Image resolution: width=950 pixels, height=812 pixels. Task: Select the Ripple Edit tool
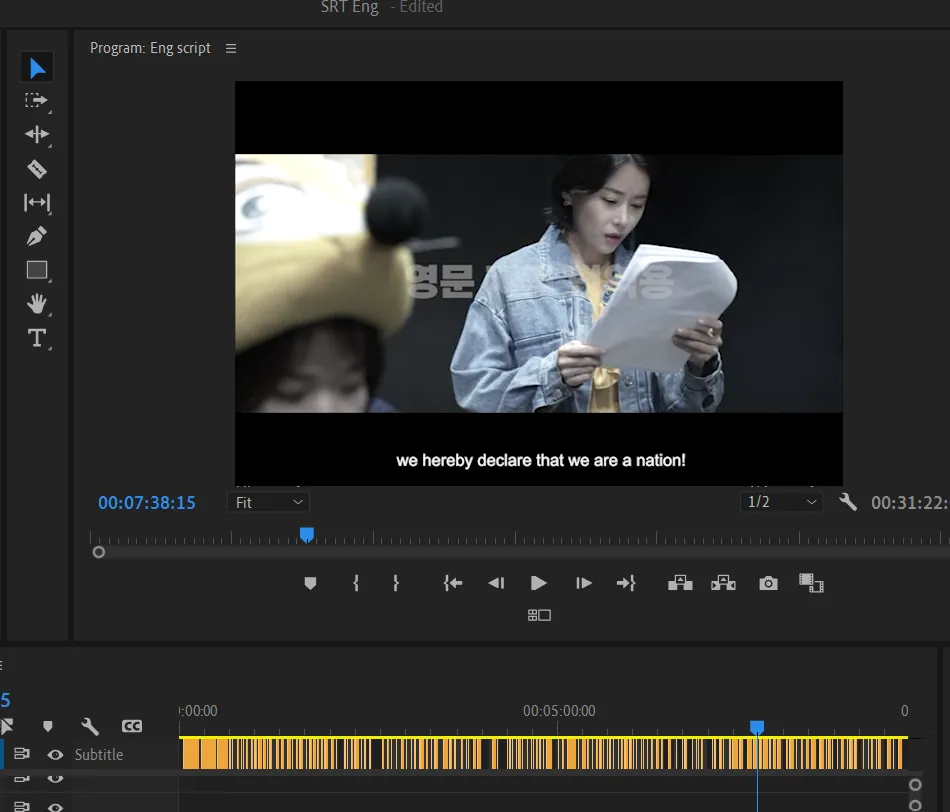(37, 134)
